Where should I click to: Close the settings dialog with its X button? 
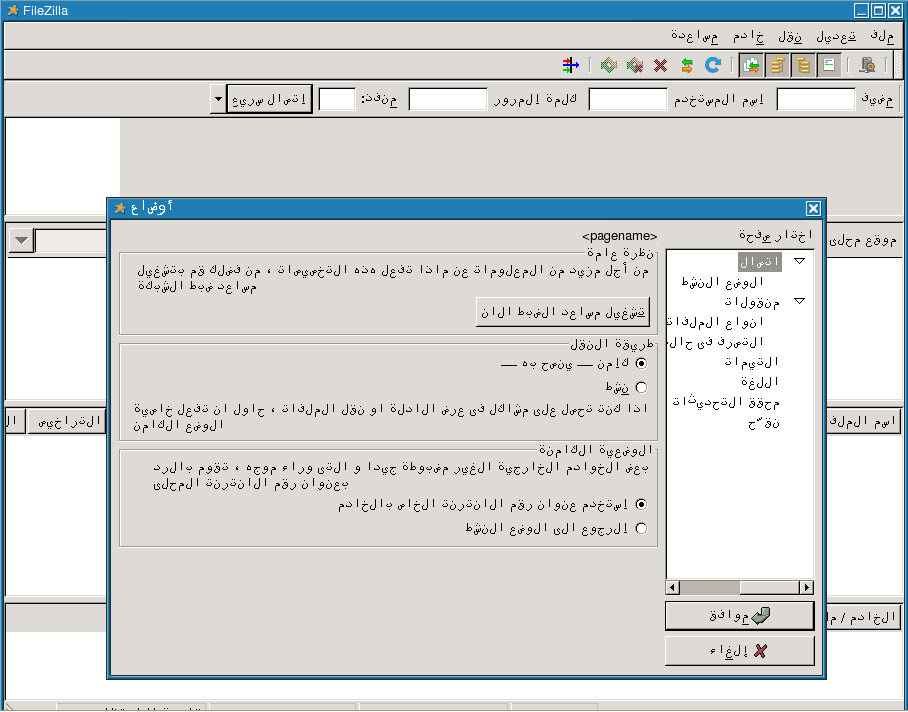(x=813, y=208)
